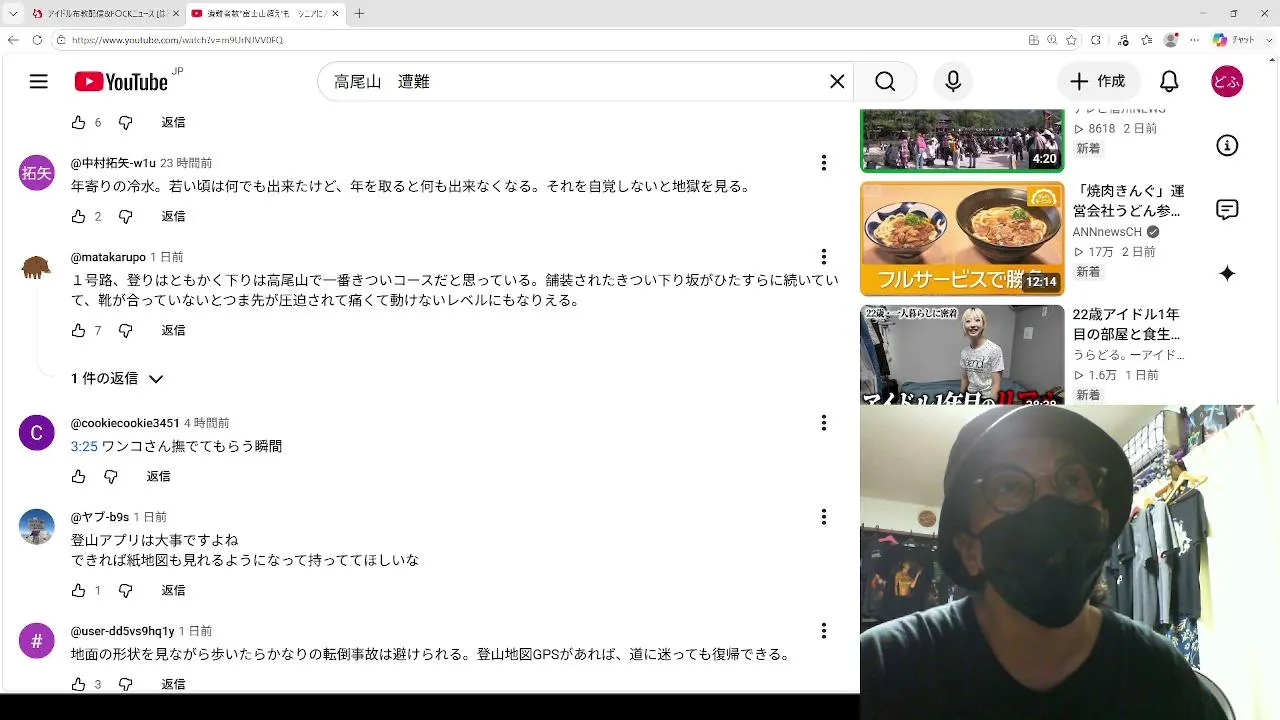Open YouTube notifications bell
The width and height of the screenshot is (1280, 720).
[1169, 82]
